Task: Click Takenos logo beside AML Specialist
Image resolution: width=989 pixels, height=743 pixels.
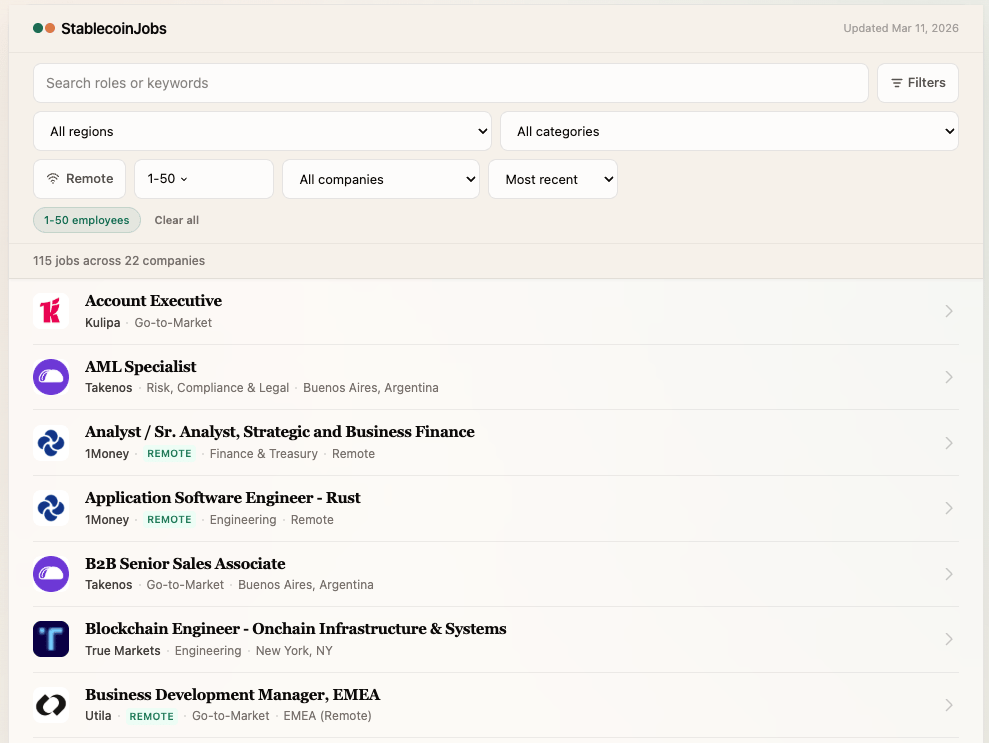Action: tap(51, 377)
